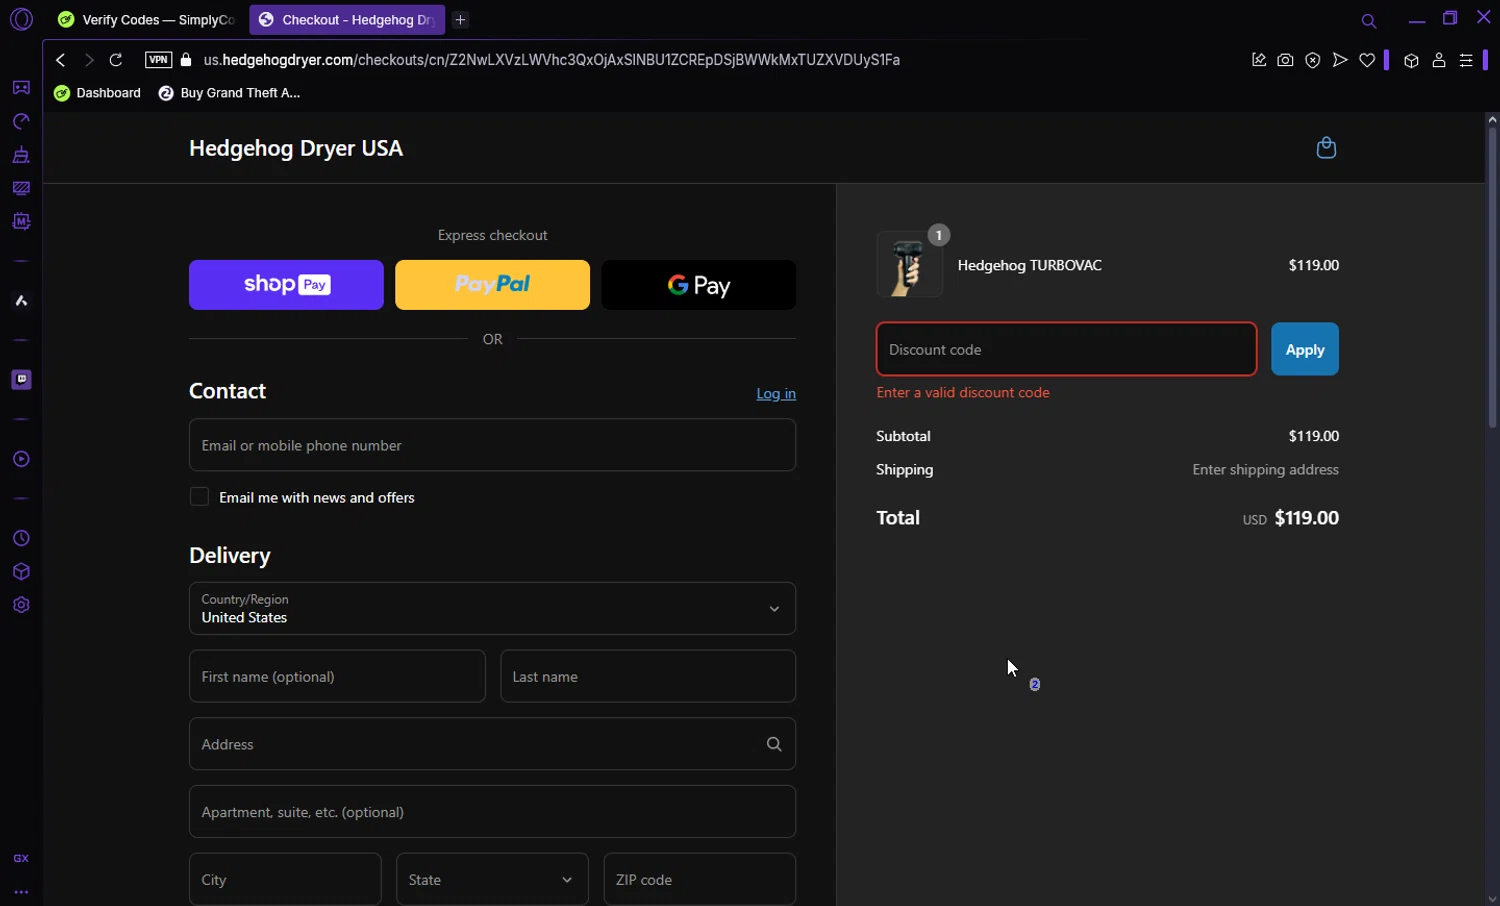Focus the Discount code field
Viewport: 1500px width, 906px height.
coord(1066,349)
